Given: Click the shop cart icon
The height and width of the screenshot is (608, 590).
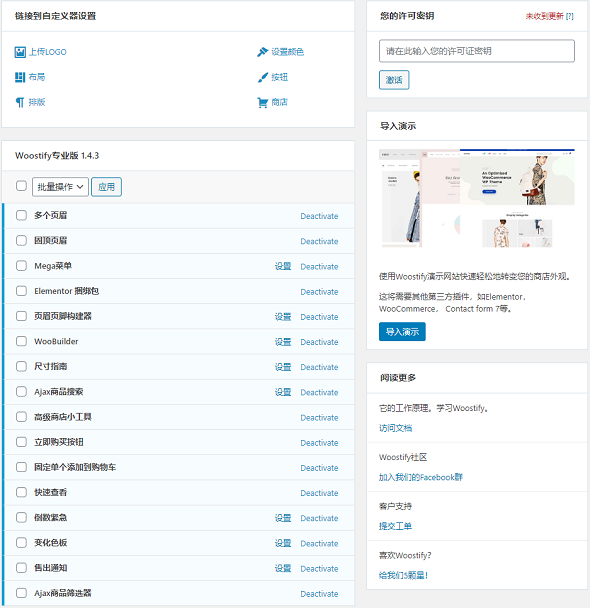Looking at the screenshot, I should point(262,102).
